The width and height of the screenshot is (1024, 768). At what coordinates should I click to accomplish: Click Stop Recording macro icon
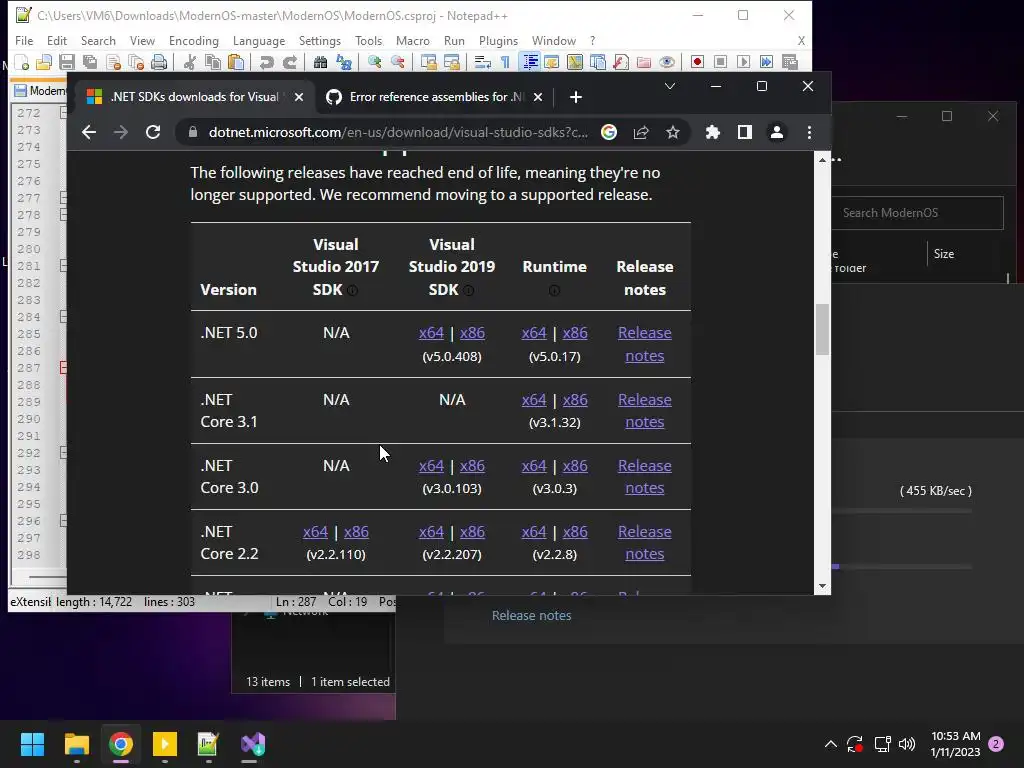click(x=720, y=62)
